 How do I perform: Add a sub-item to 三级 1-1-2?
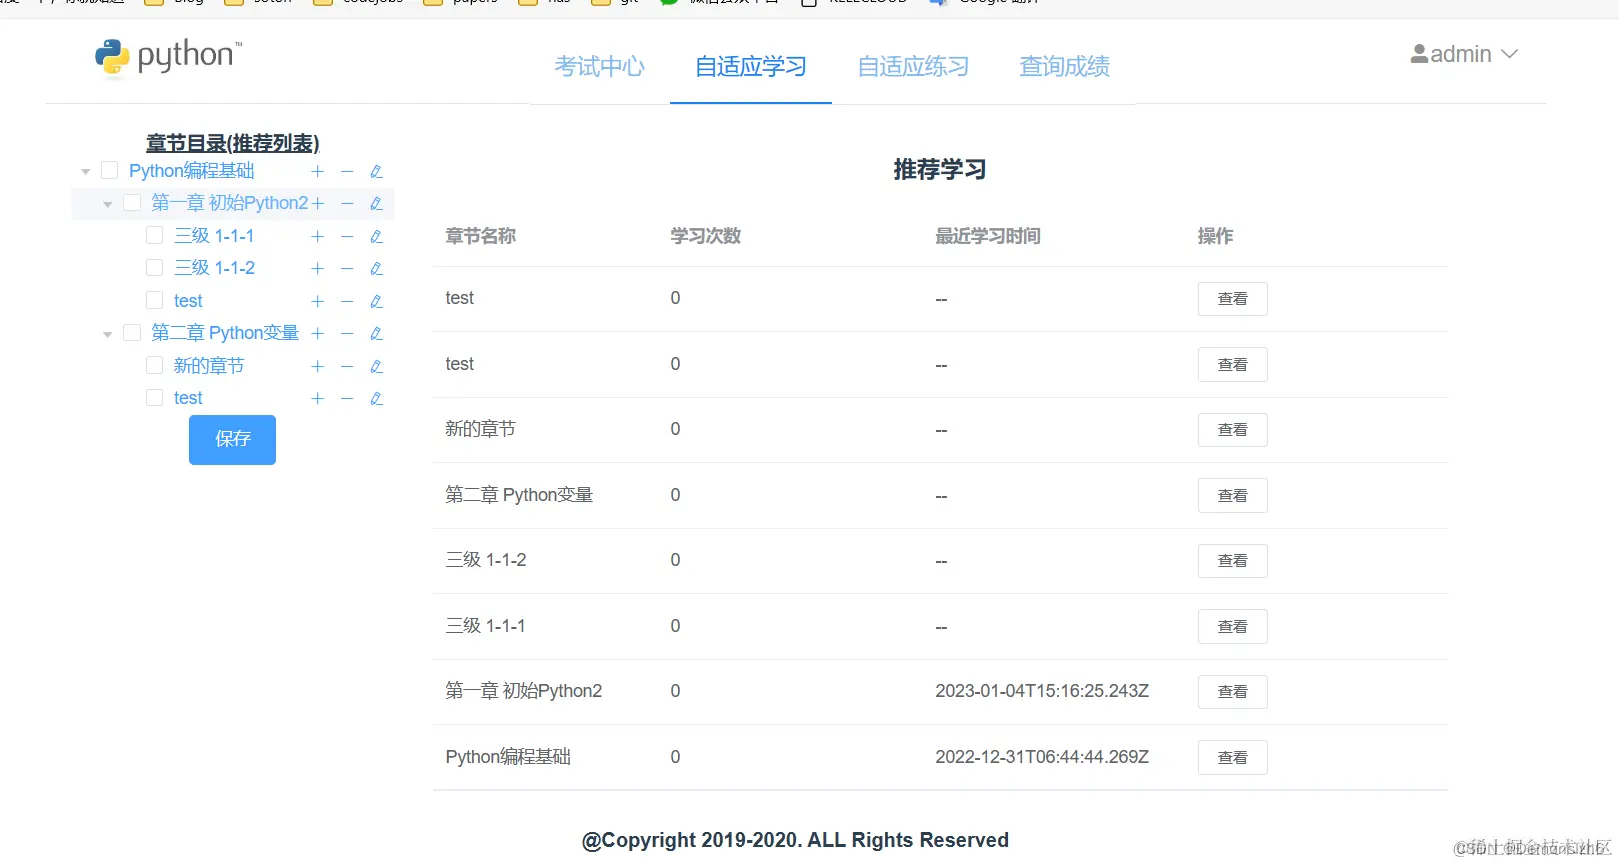(317, 269)
